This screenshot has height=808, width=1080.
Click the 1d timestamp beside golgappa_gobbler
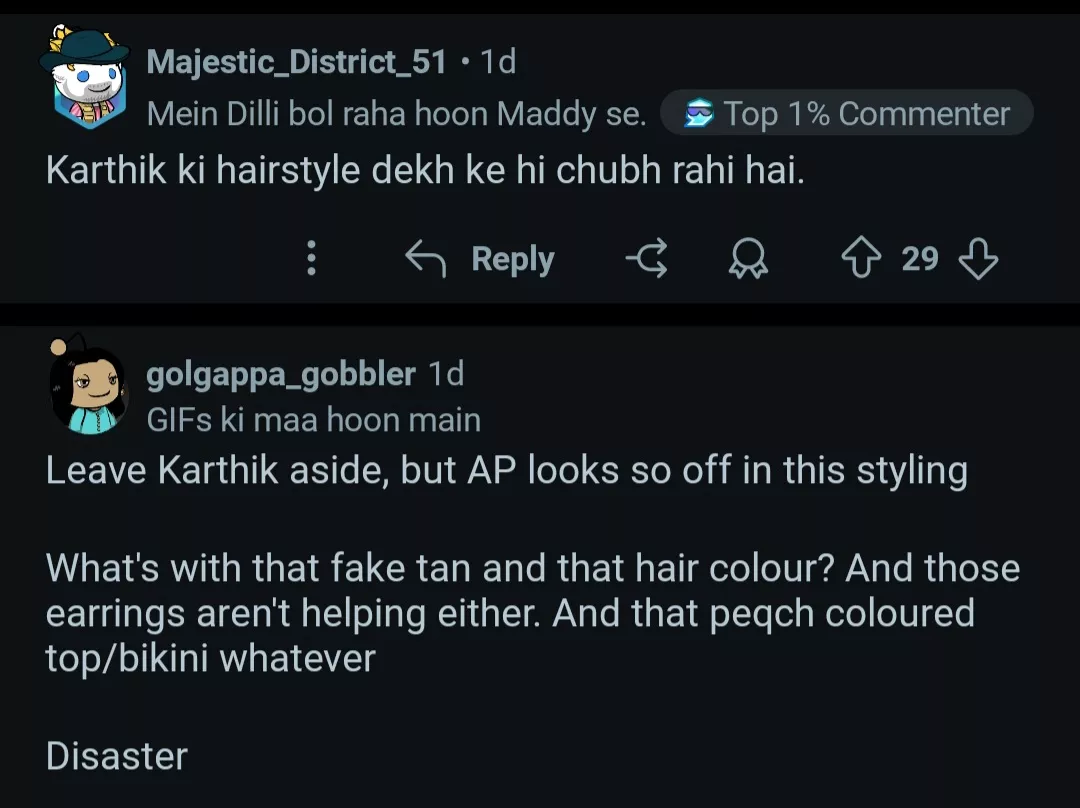pos(446,374)
